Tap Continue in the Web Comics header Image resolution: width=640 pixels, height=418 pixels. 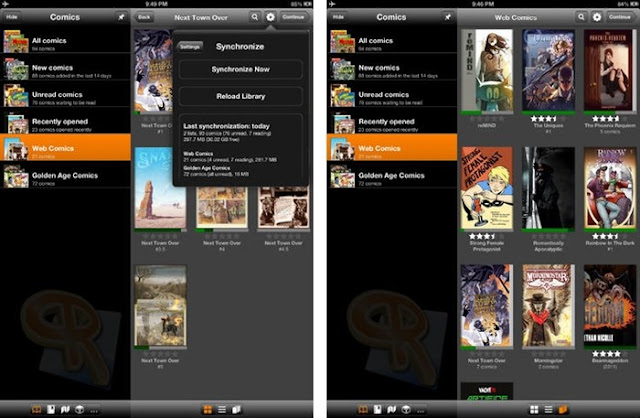[x=620, y=17]
